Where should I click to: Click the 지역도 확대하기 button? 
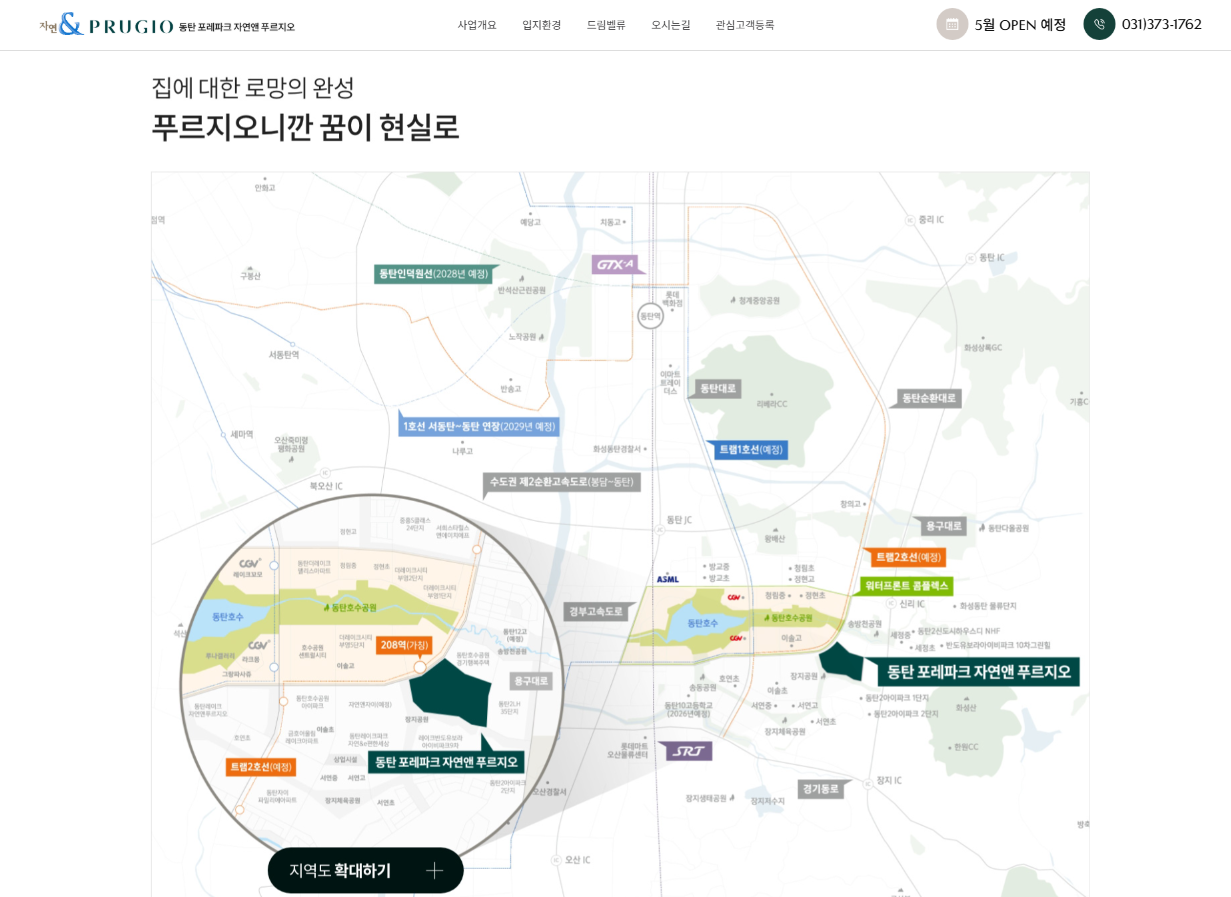(365, 870)
